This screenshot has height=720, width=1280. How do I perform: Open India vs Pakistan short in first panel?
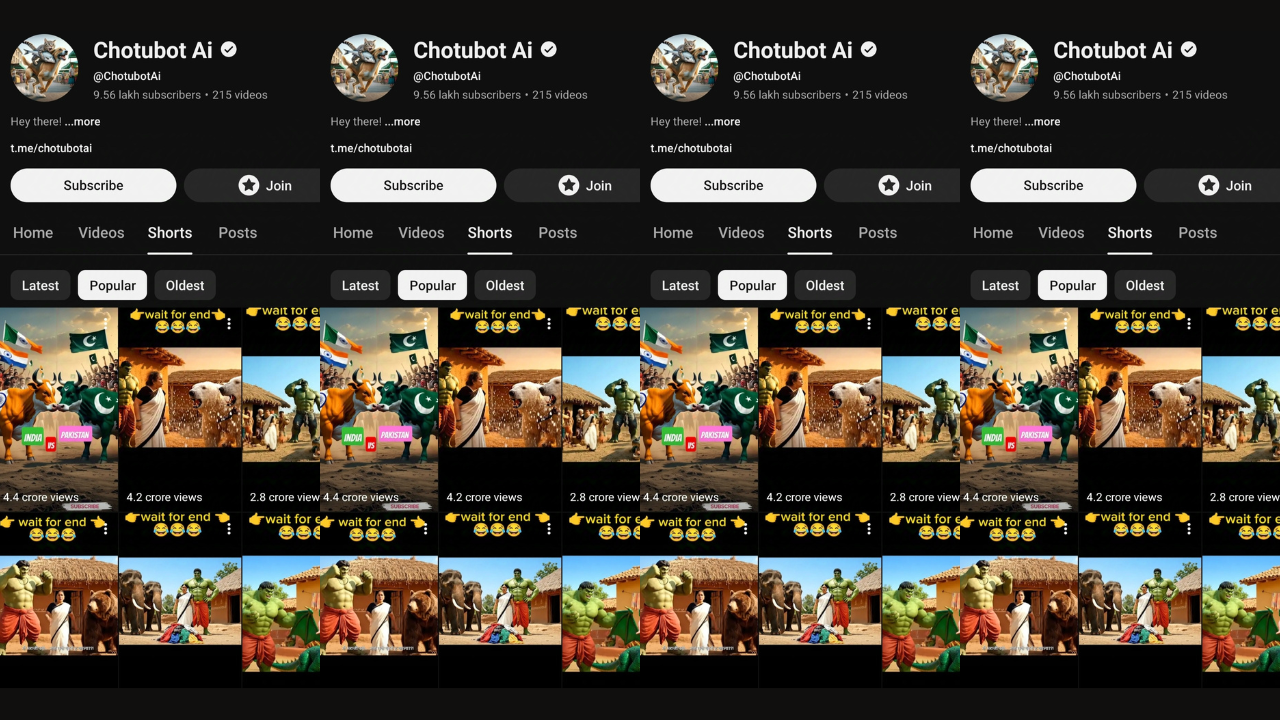[x=59, y=409]
